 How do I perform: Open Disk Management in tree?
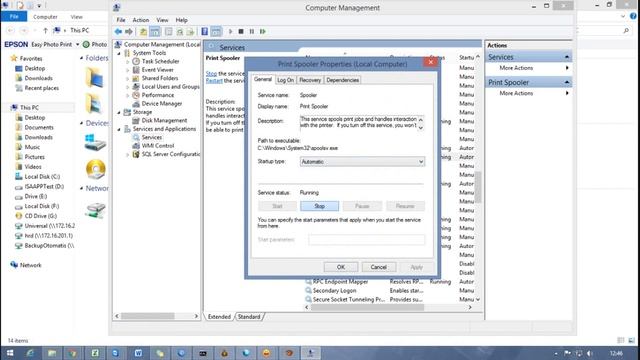tap(164, 120)
